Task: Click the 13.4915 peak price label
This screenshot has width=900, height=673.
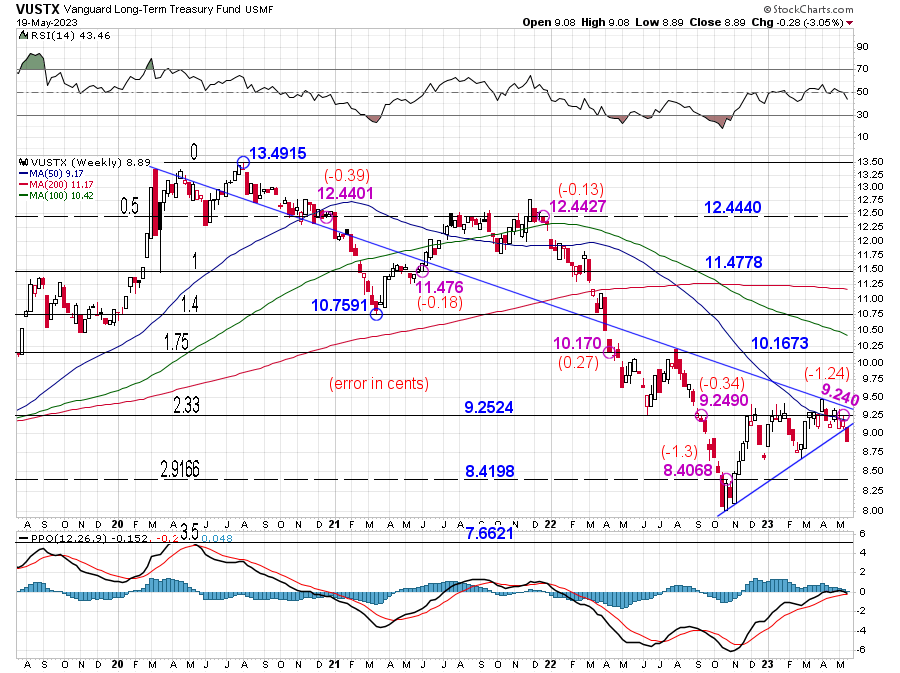Action: (x=278, y=153)
